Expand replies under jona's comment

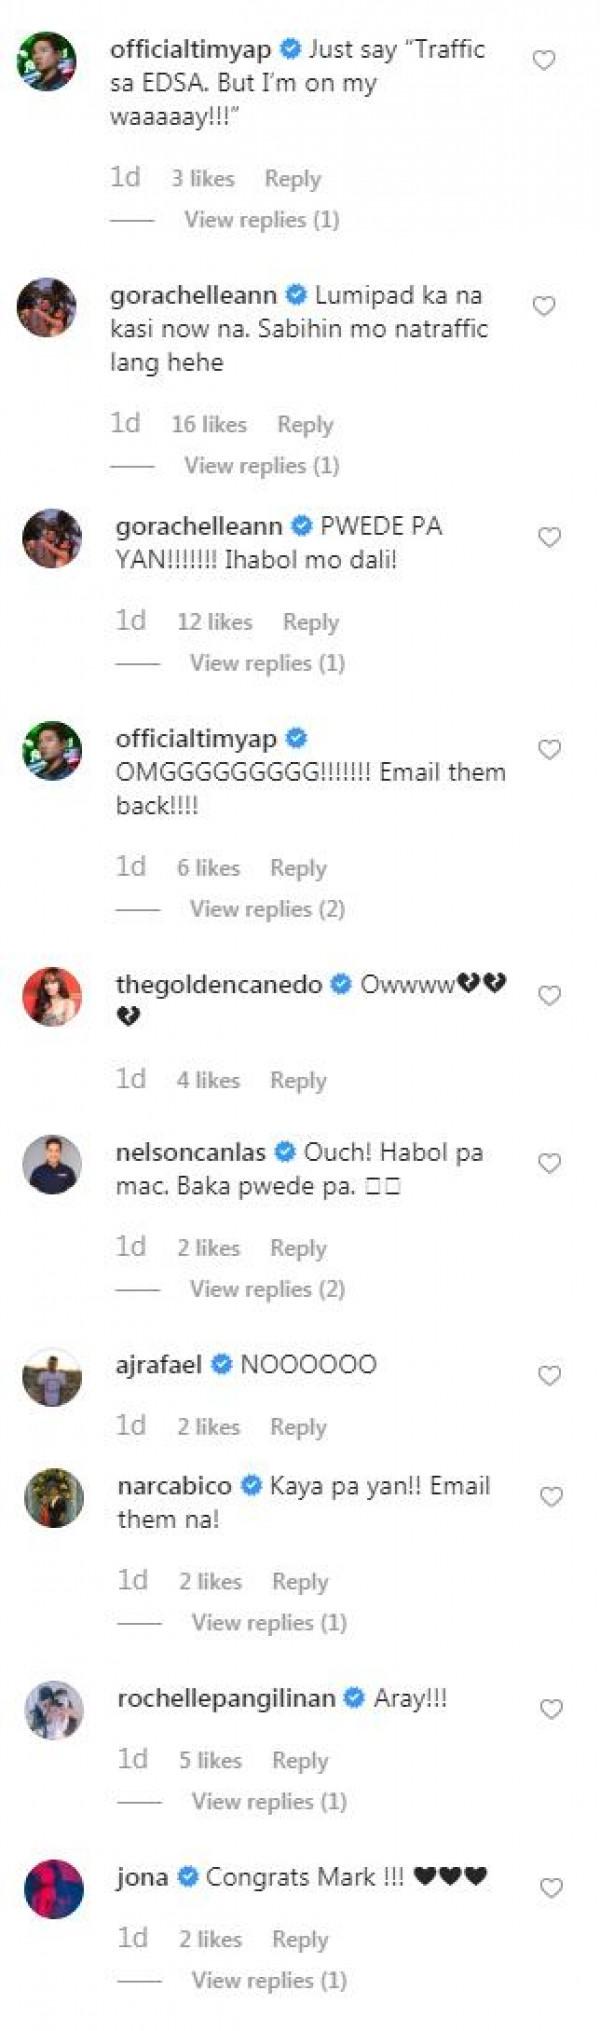pos(269,1980)
